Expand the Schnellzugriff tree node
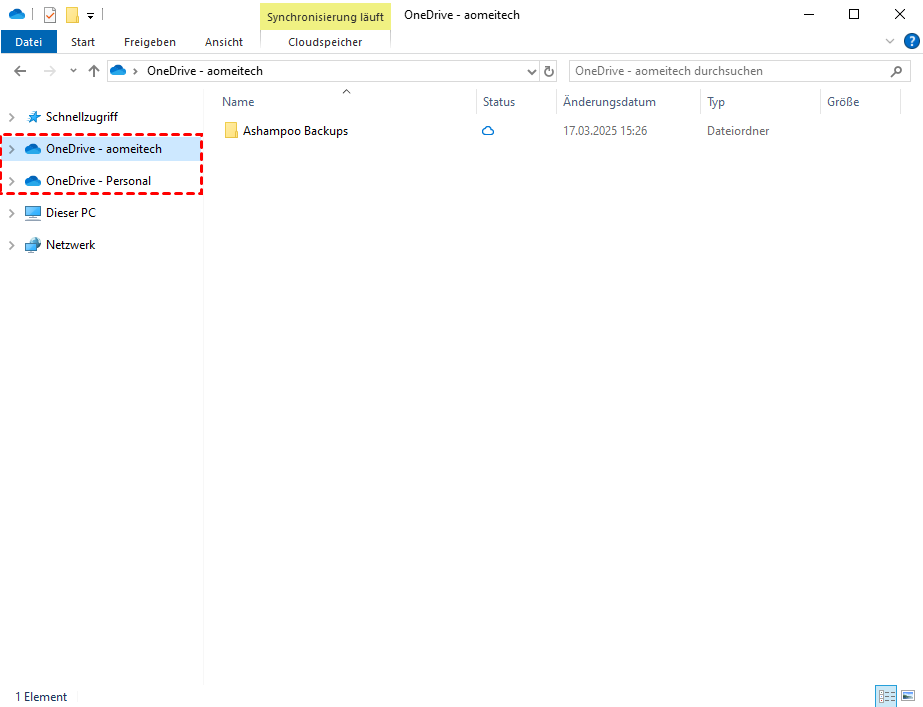Image resolution: width=923 pixels, height=707 pixels. [11, 117]
